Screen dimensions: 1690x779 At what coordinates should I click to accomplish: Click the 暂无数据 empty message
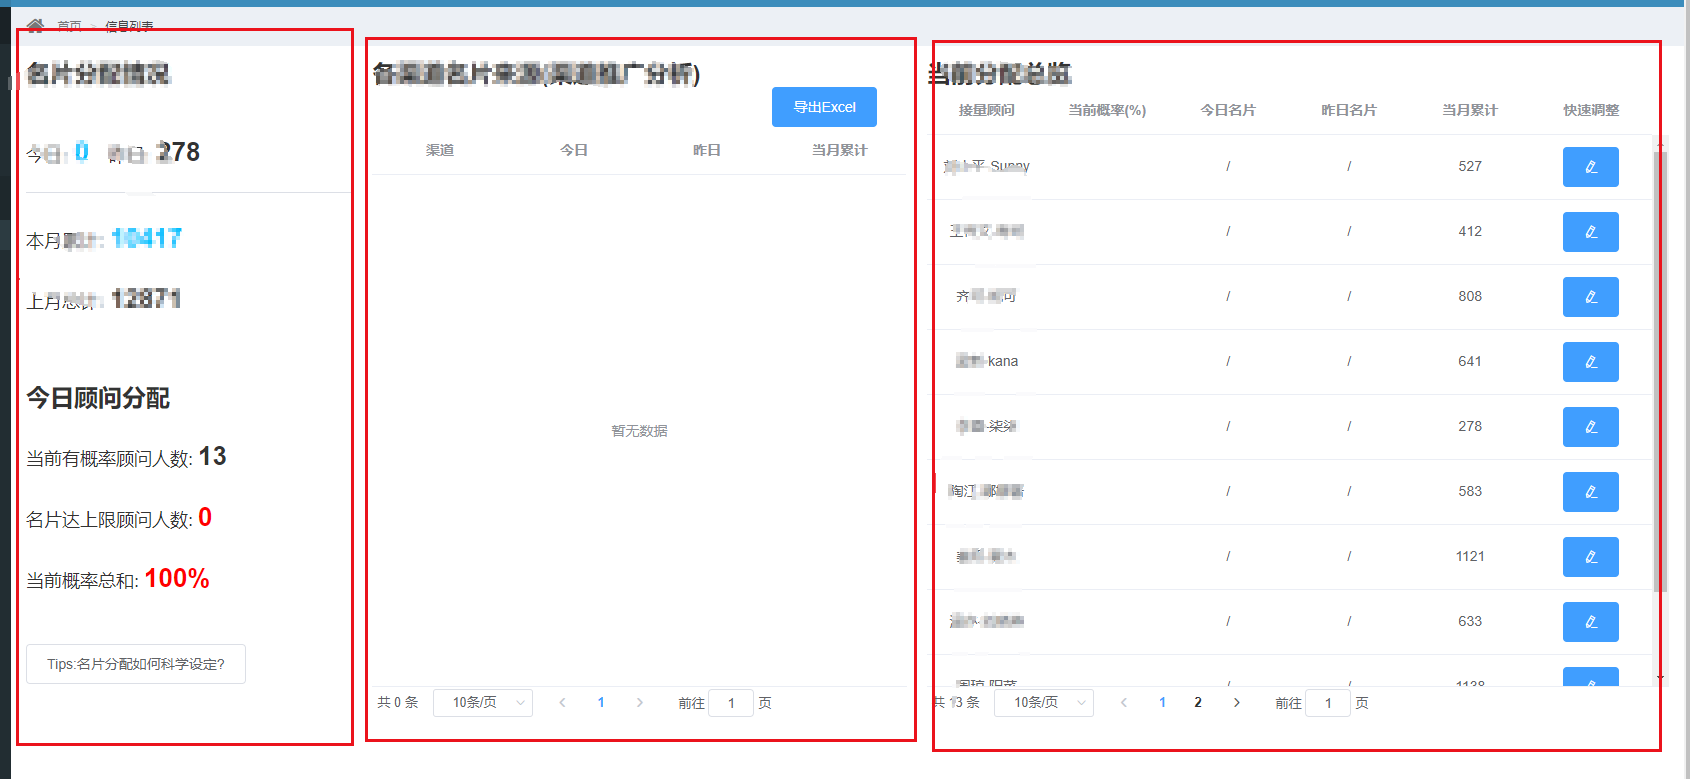[x=639, y=431]
